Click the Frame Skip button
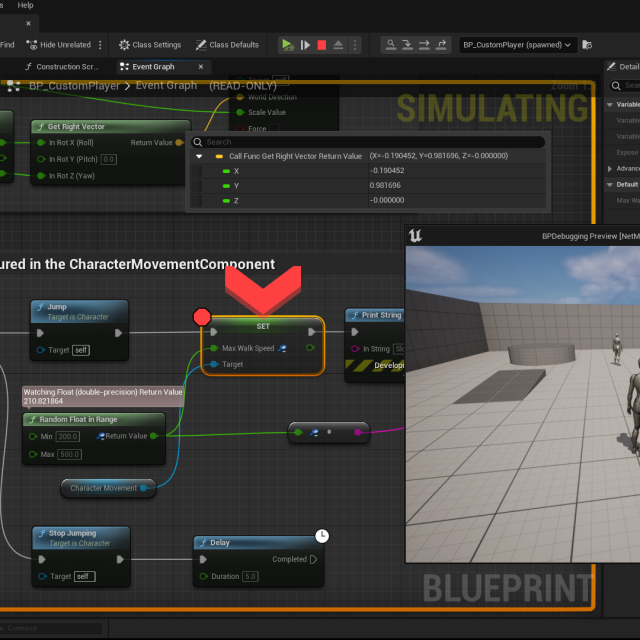The image size is (640, 640). click(304, 45)
